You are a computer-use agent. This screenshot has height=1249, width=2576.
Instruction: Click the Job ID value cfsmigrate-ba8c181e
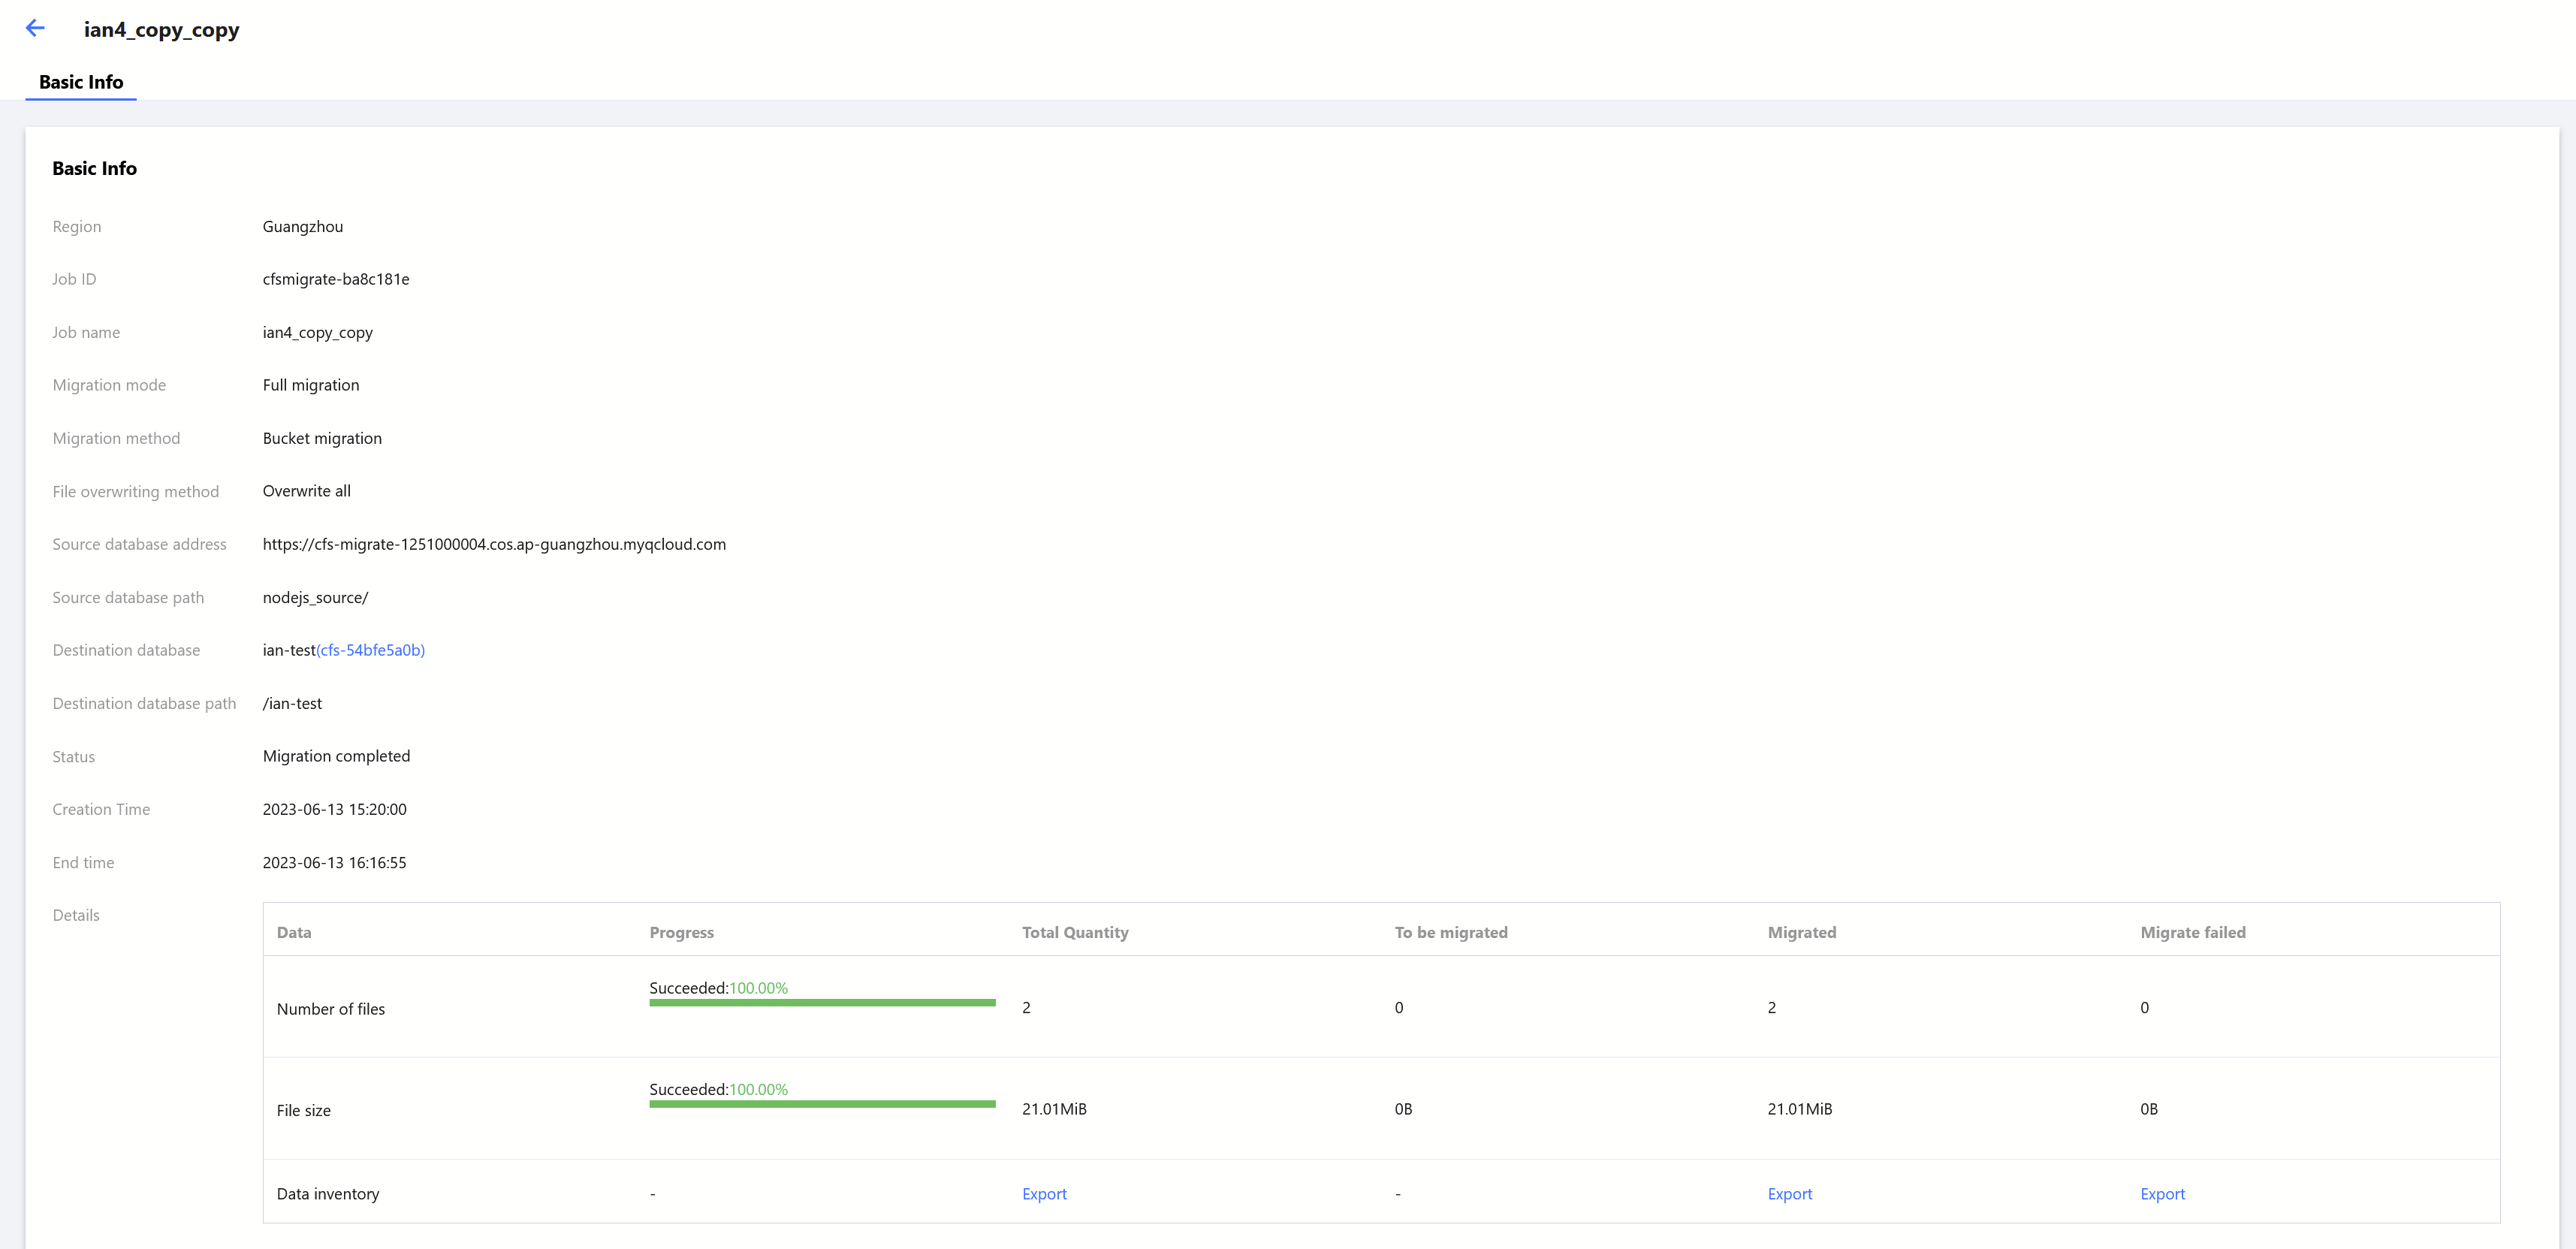pos(336,279)
